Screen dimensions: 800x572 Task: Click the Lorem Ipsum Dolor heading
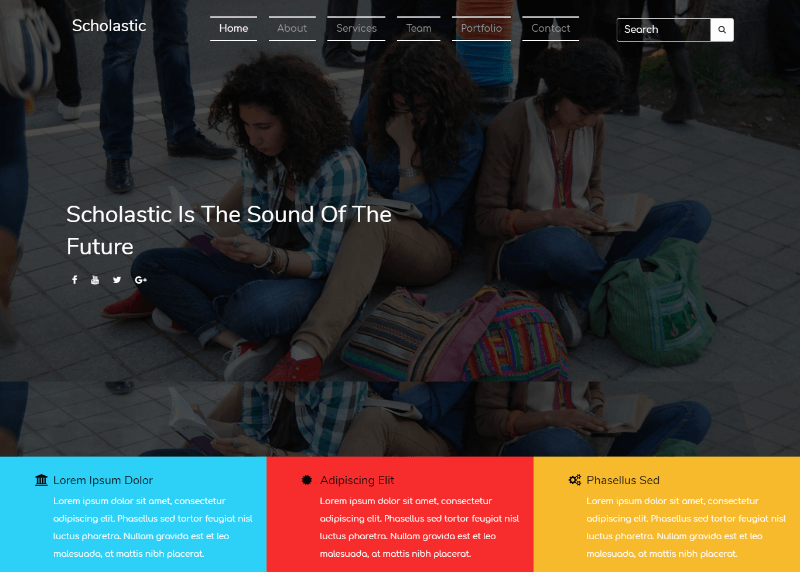click(103, 480)
